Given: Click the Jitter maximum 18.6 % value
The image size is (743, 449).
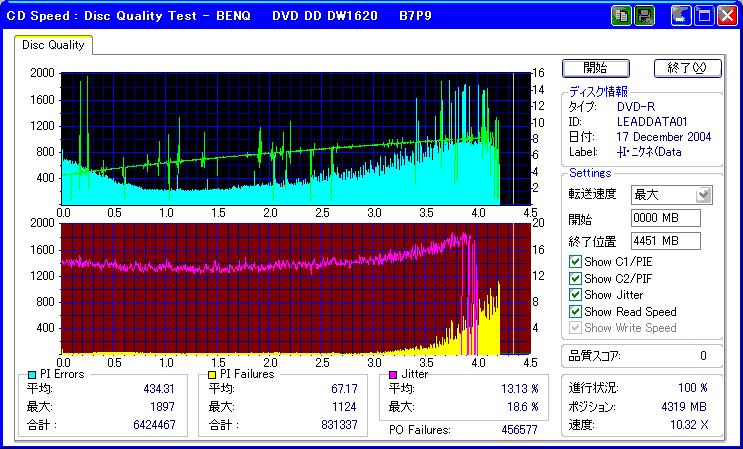Looking at the screenshot, I should [523, 406].
